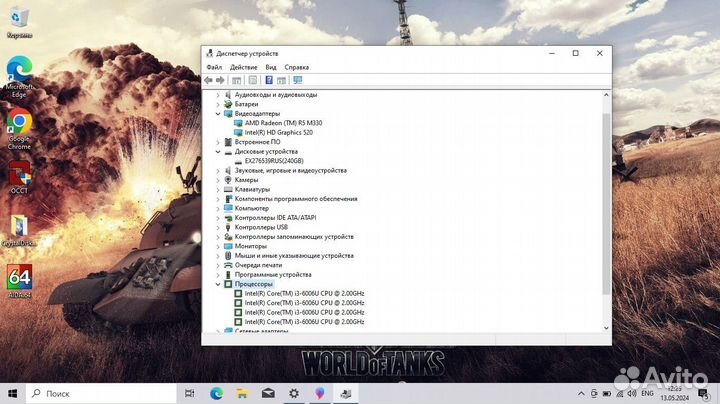
Task: Click the Back arrow in Device Manager toolbar
Action: 208,80
